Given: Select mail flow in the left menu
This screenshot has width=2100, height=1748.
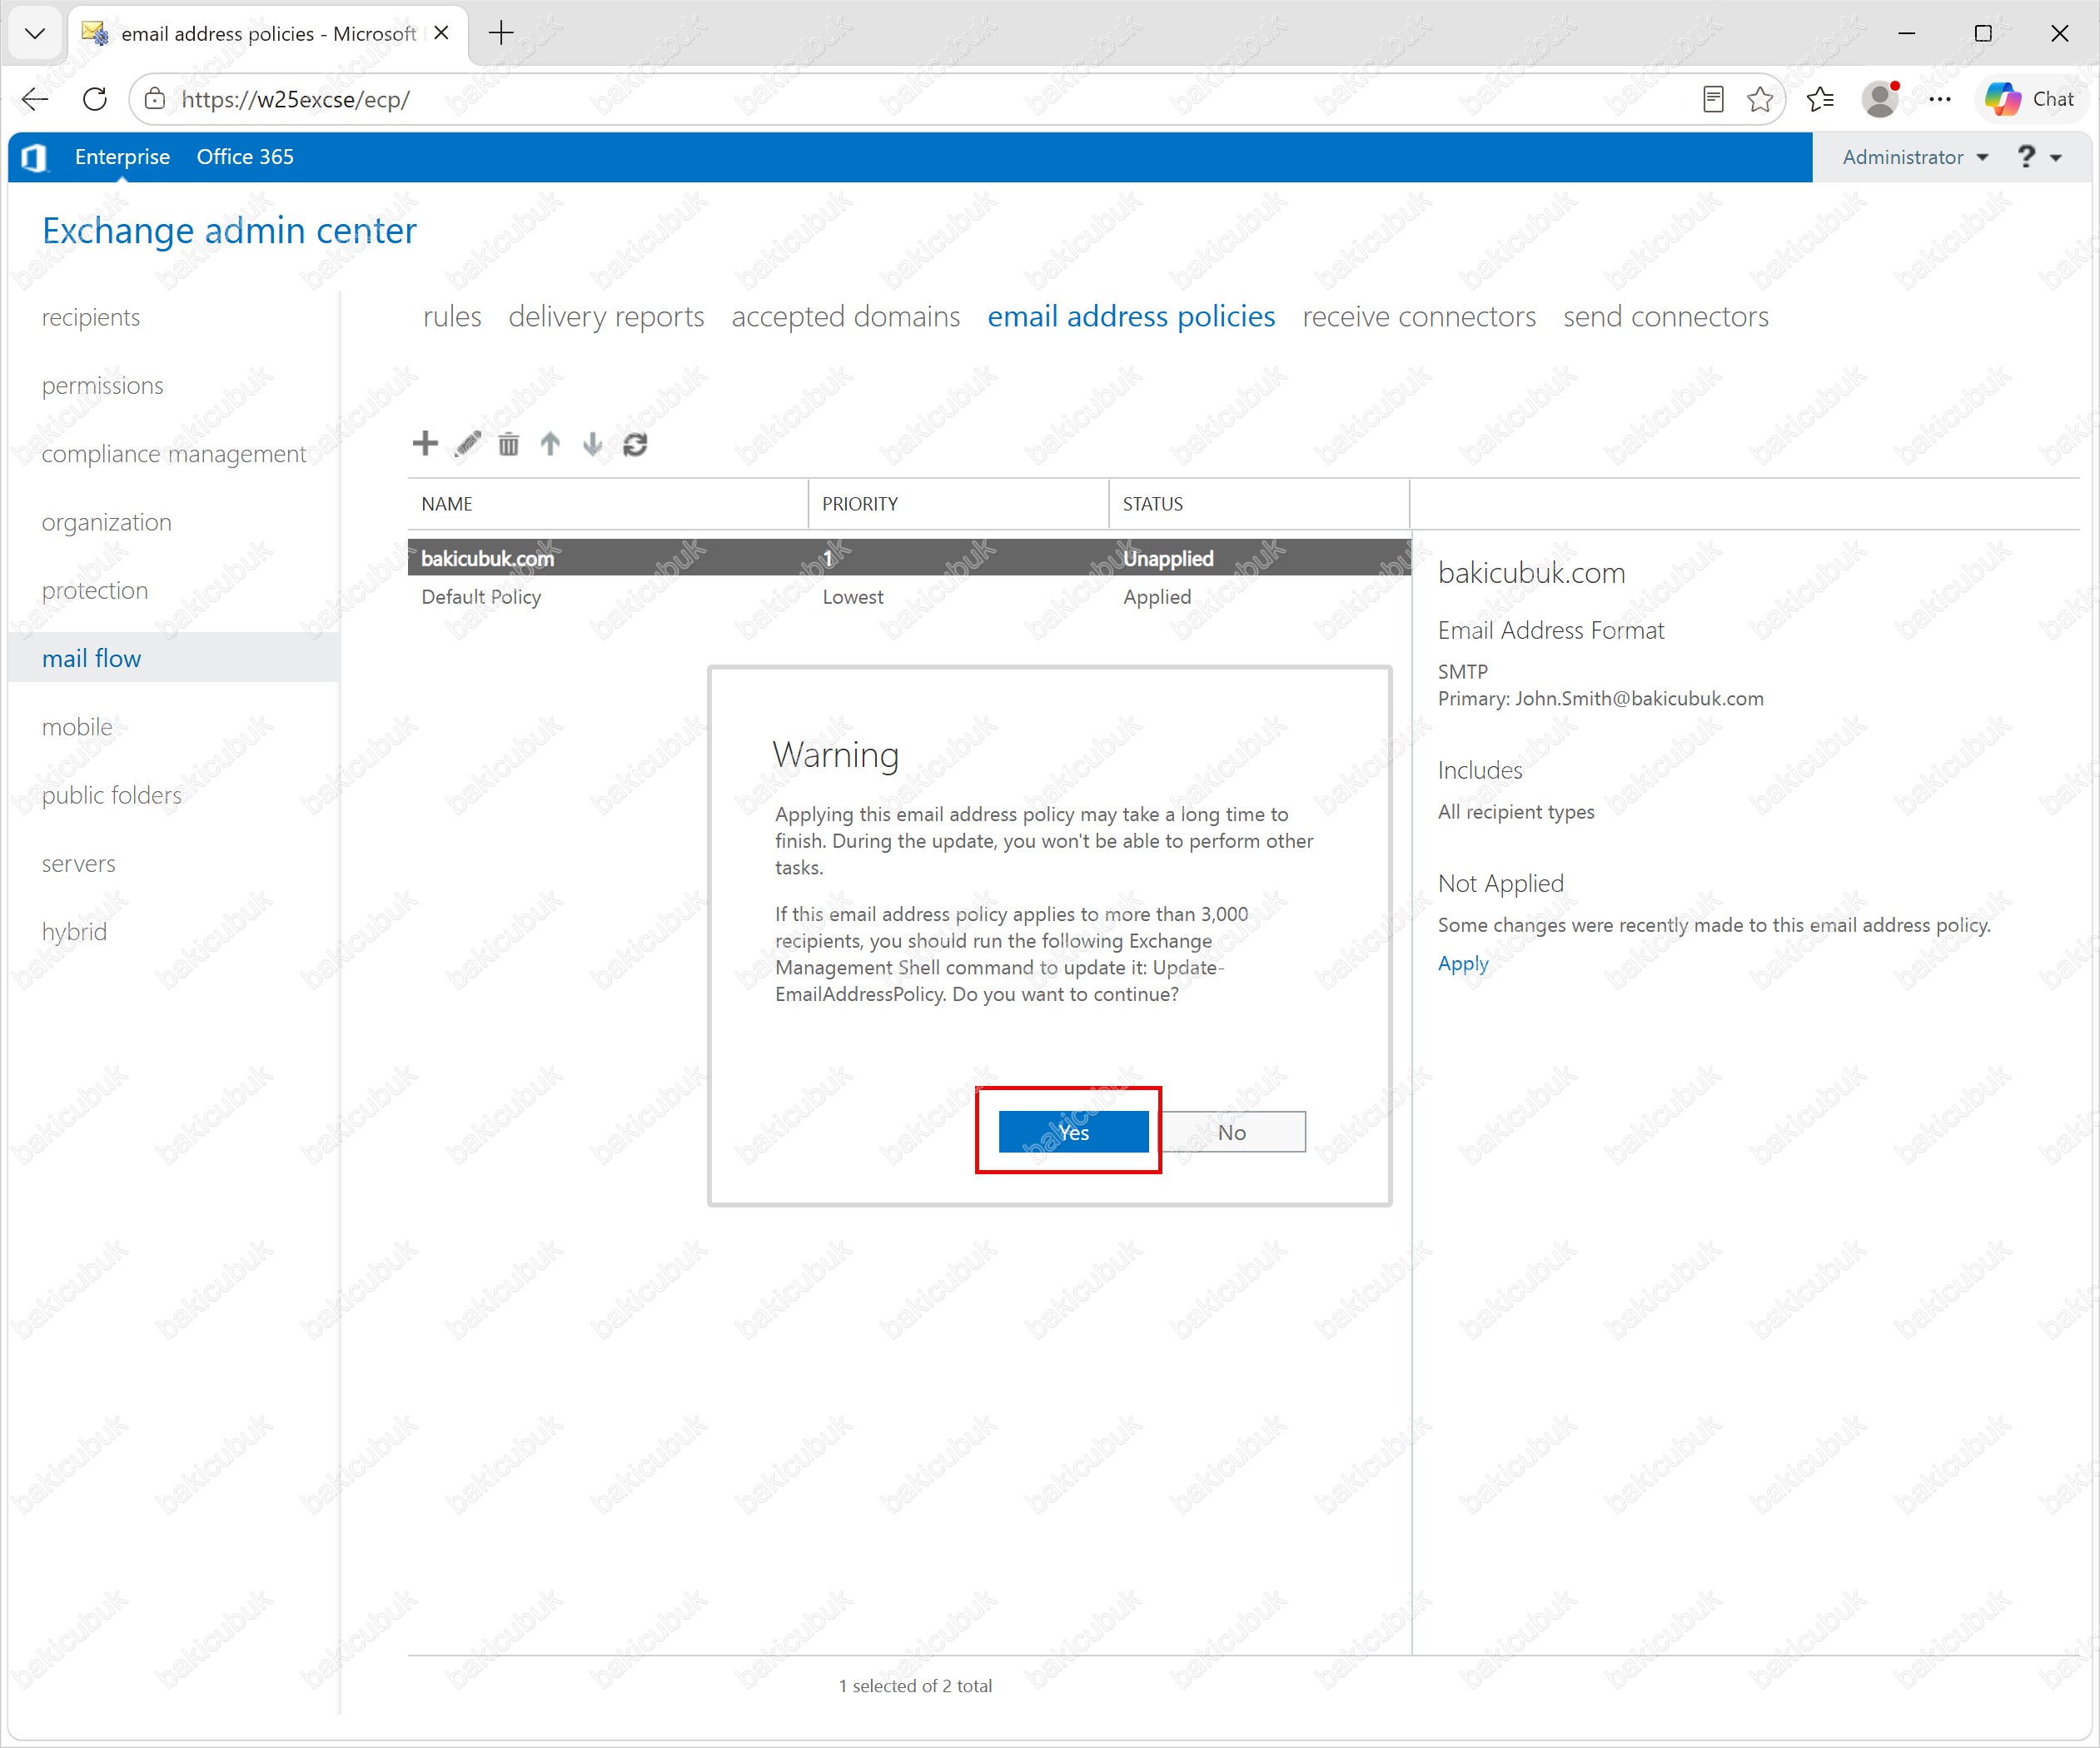Looking at the screenshot, I should click(174, 658).
